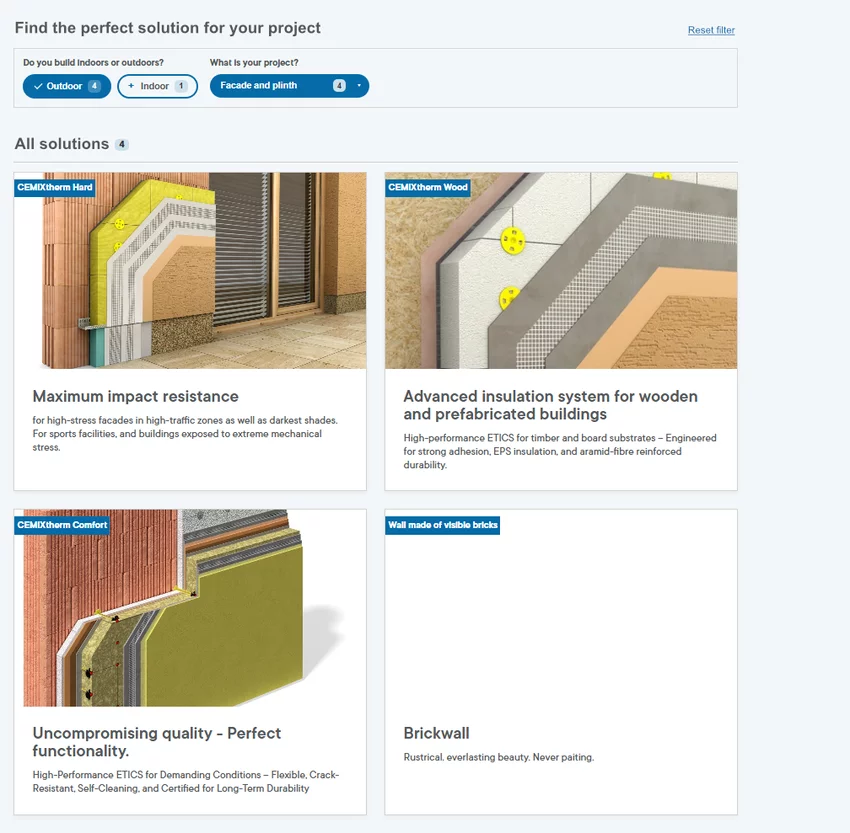The image size is (850, 833).
Task: Click description 'High-Performance ETICS for Demanding Conditions'
Action: [x=186, y=782]
